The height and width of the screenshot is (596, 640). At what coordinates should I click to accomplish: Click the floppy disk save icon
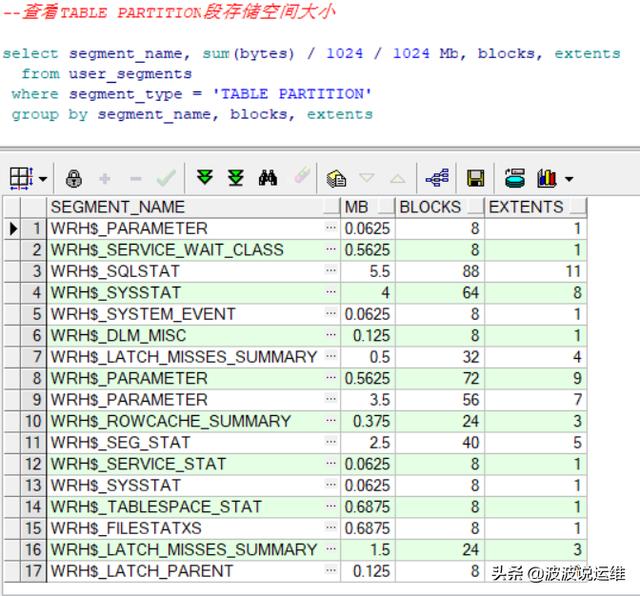click(476, 178)
